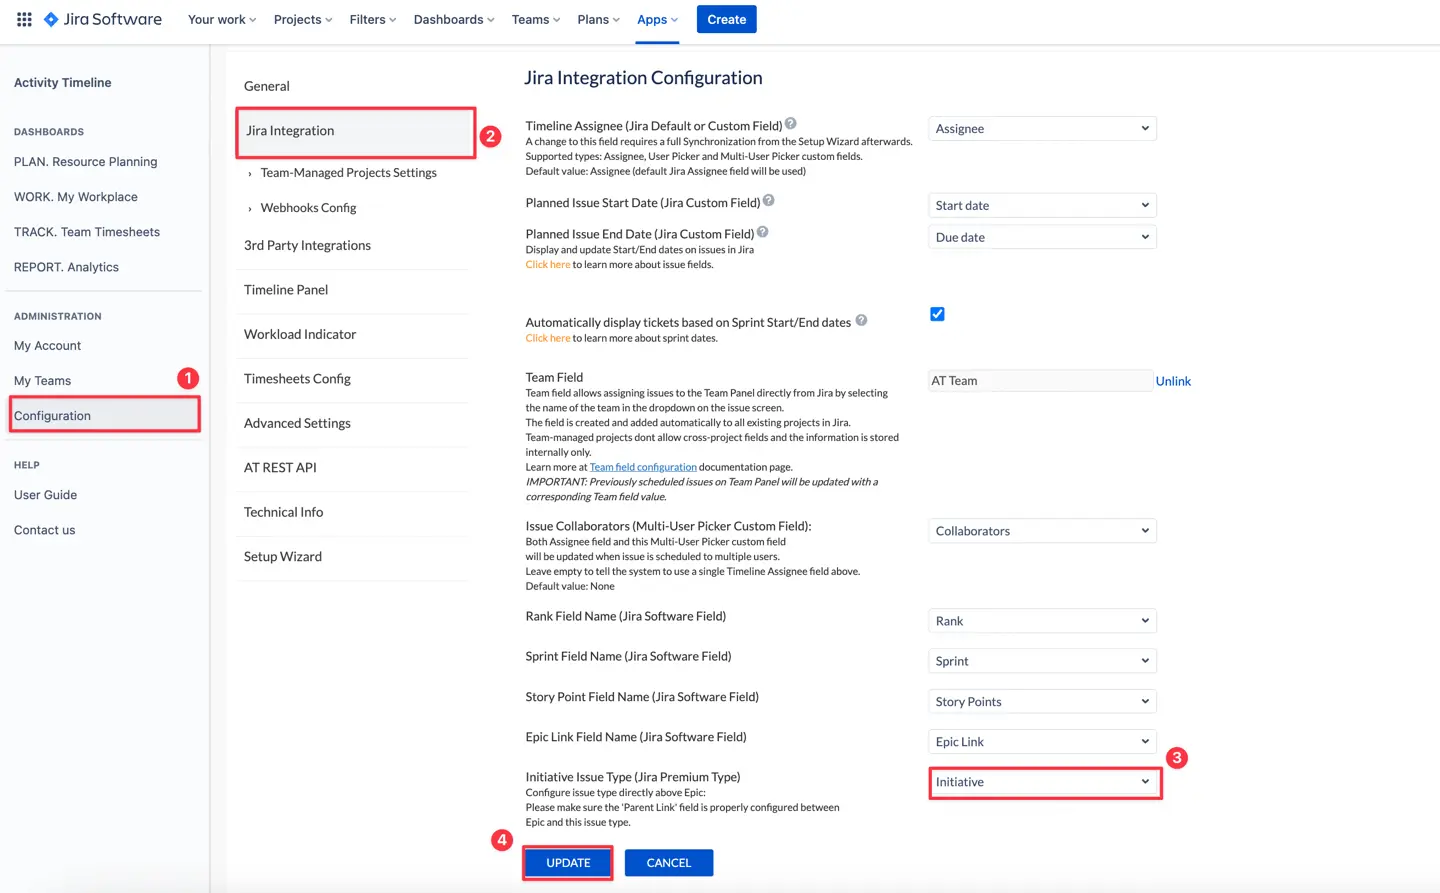Open the Story Points field dropdown
1440x893 pixels.
(1042, 702)
